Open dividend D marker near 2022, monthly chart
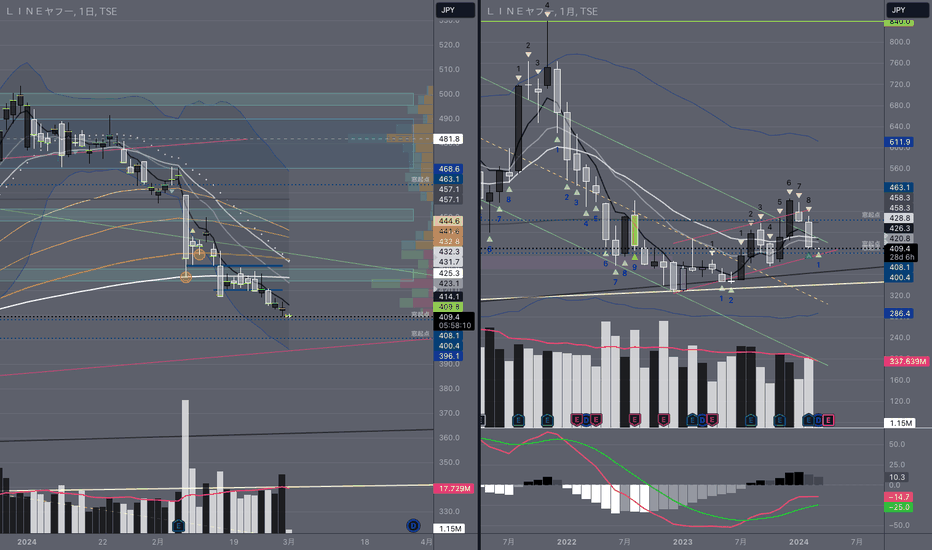 click(x=586, y=420)
